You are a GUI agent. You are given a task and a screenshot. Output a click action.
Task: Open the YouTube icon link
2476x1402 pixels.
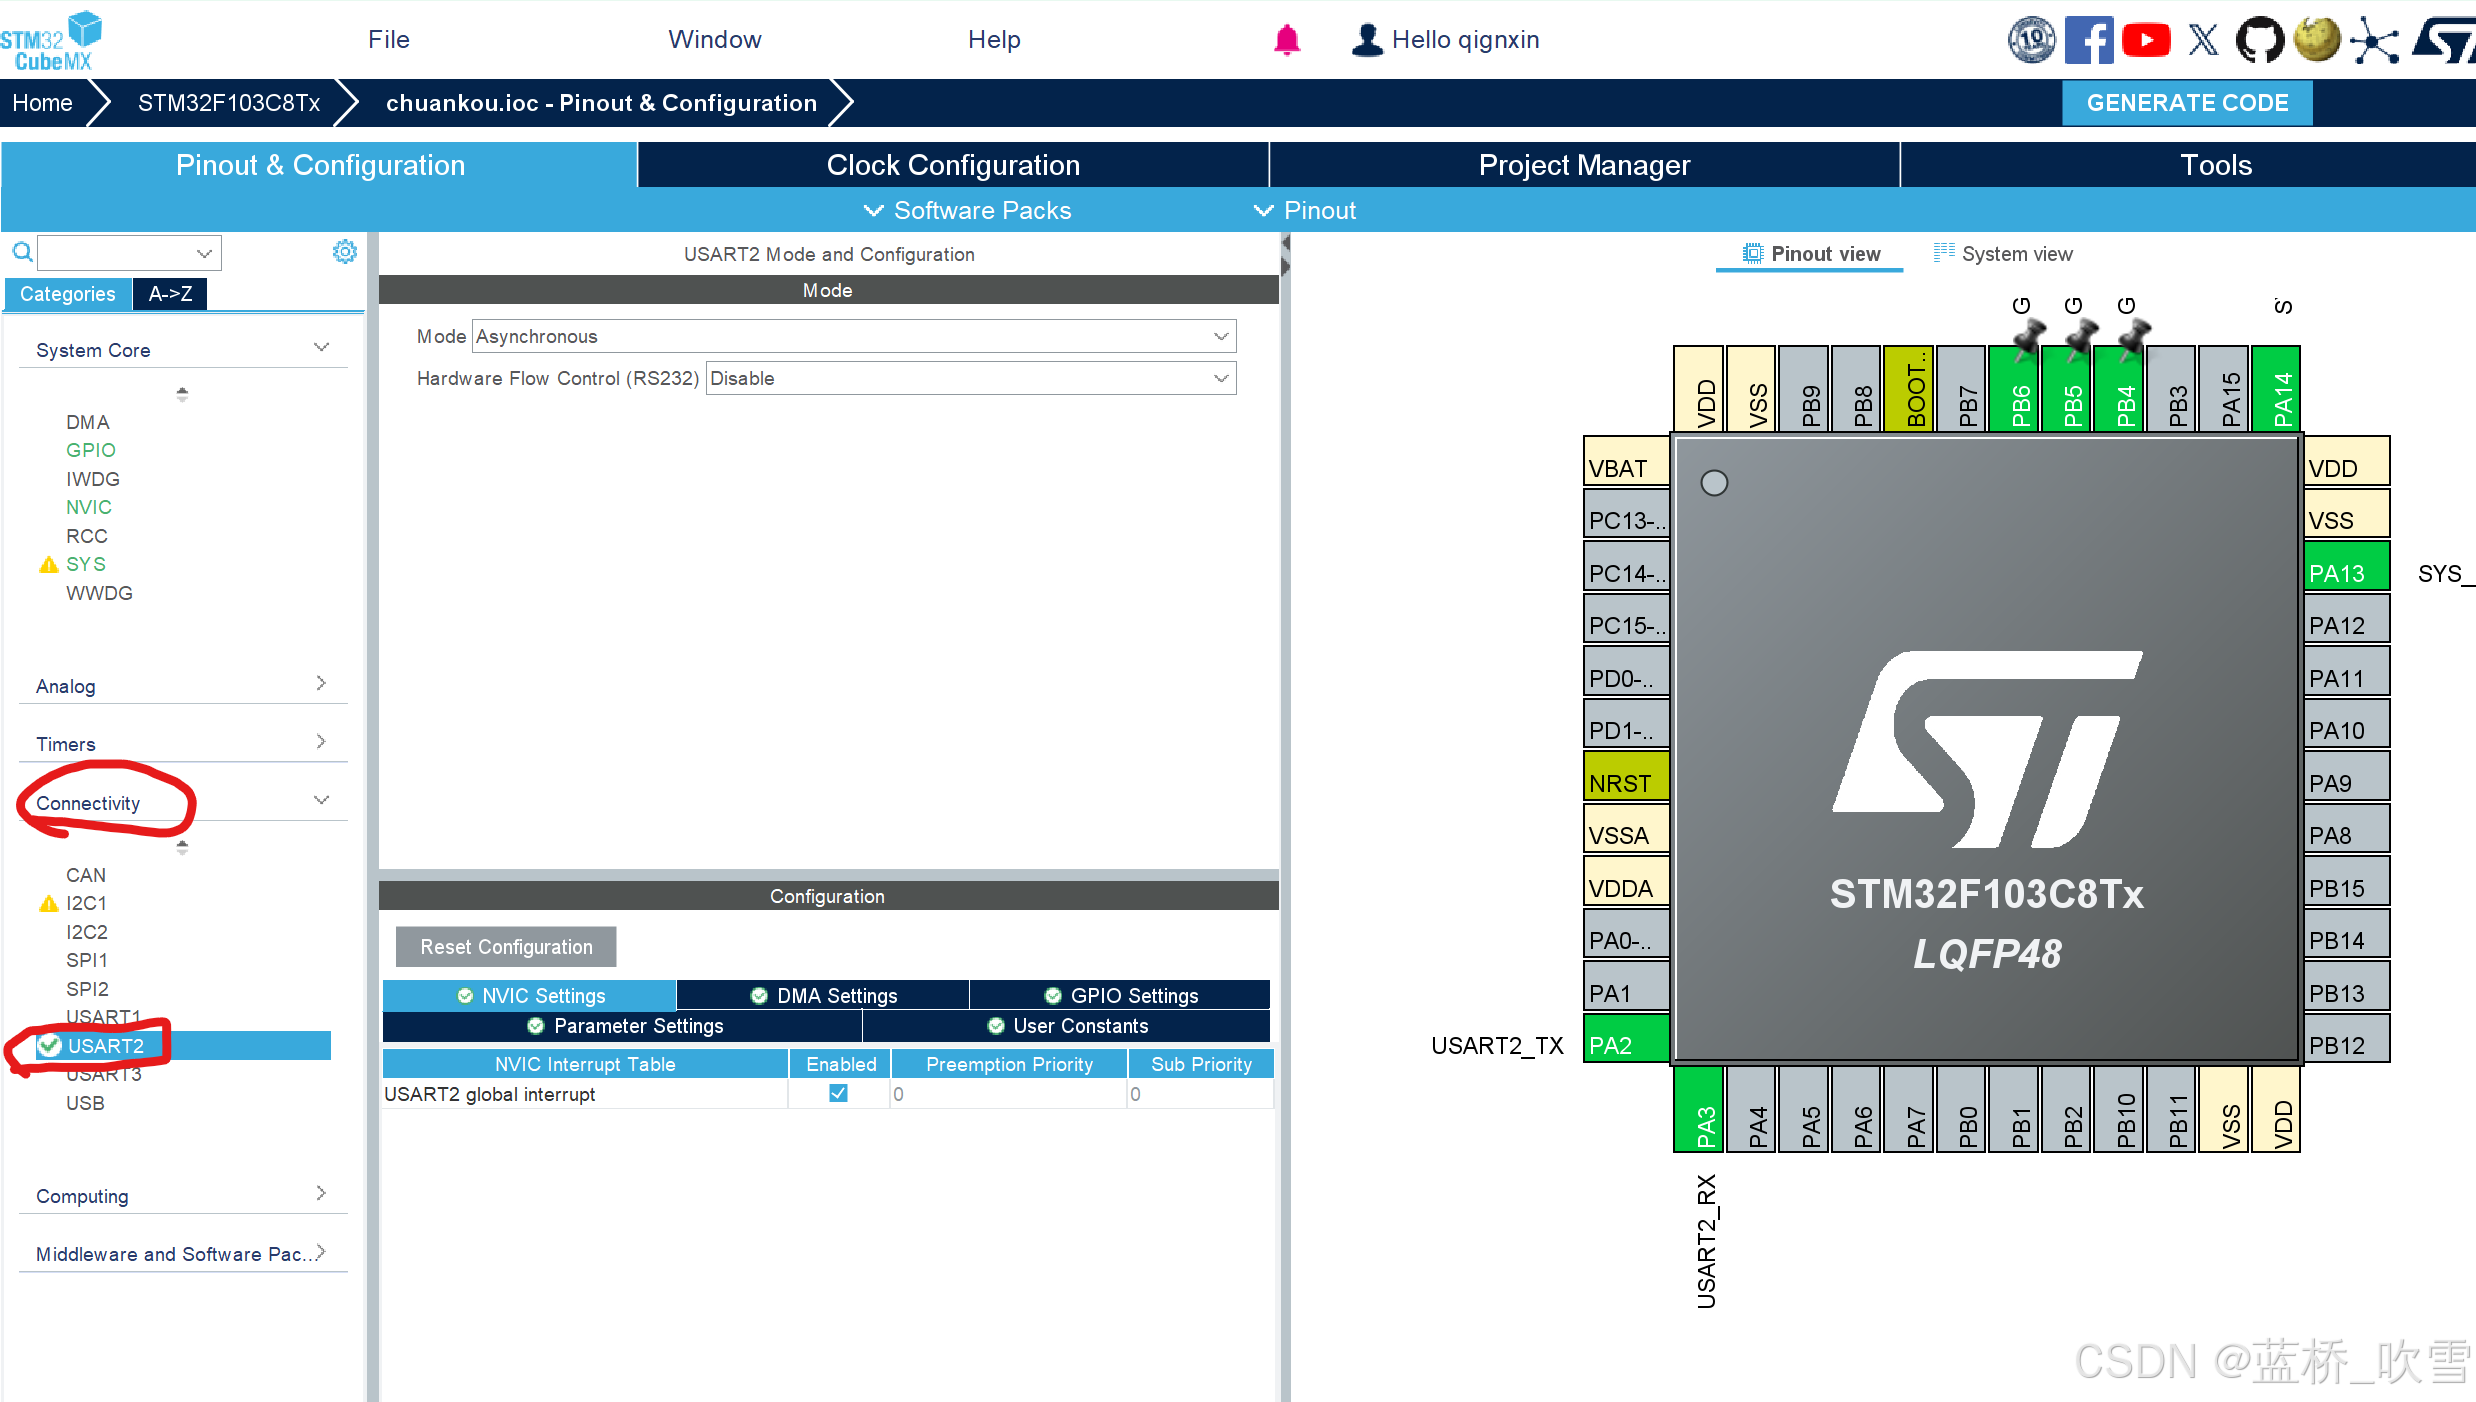point(2146,40)
